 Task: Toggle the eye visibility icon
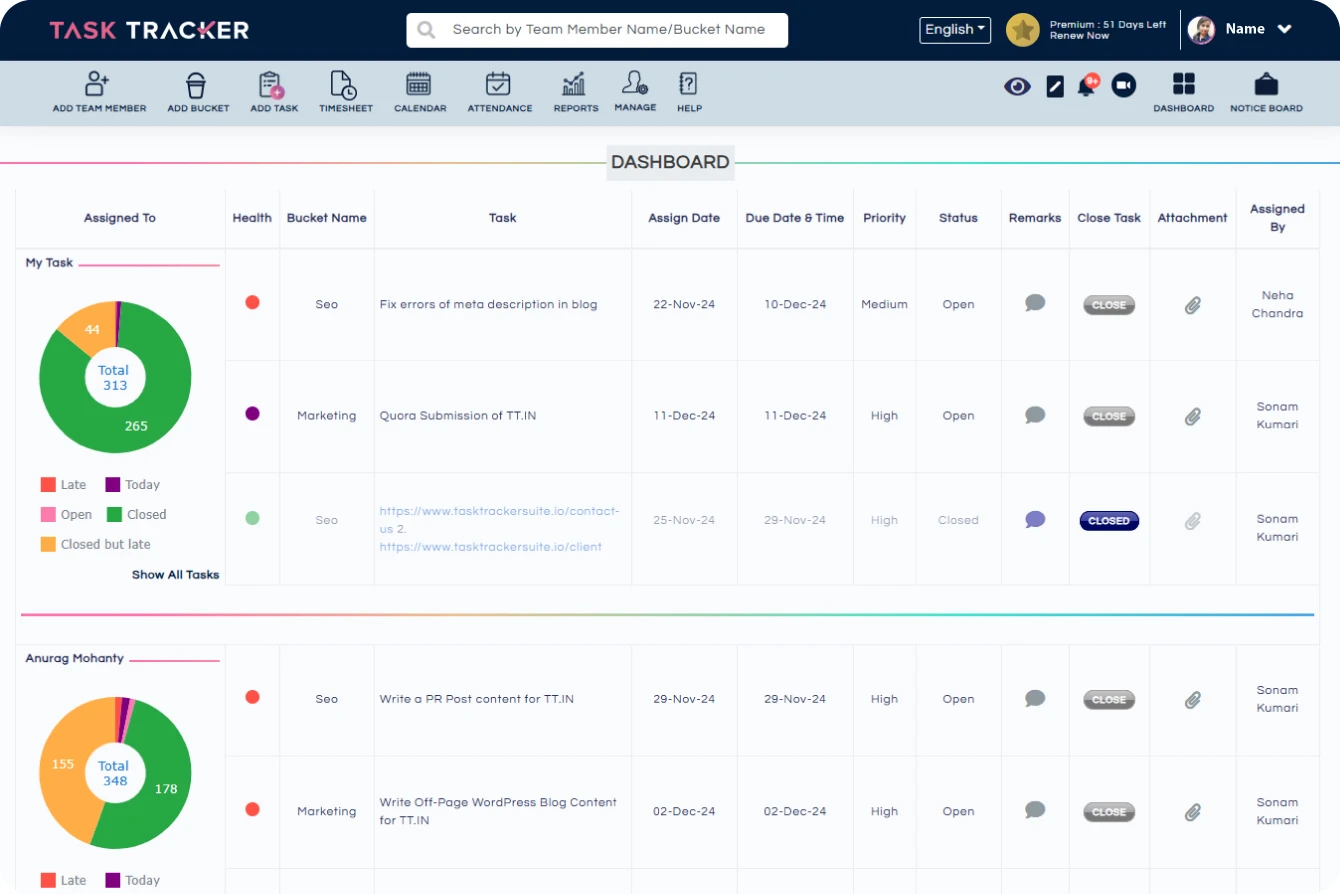(1017, 86)
